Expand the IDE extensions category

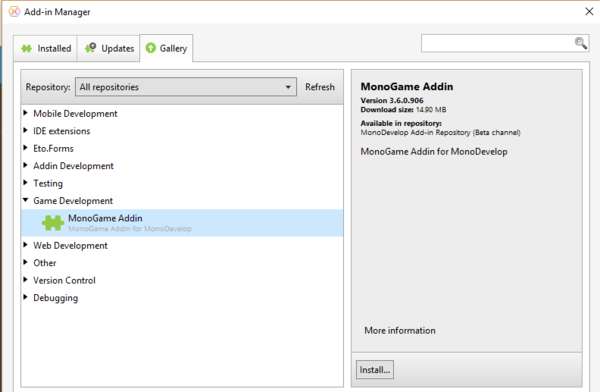coord(25,130)
